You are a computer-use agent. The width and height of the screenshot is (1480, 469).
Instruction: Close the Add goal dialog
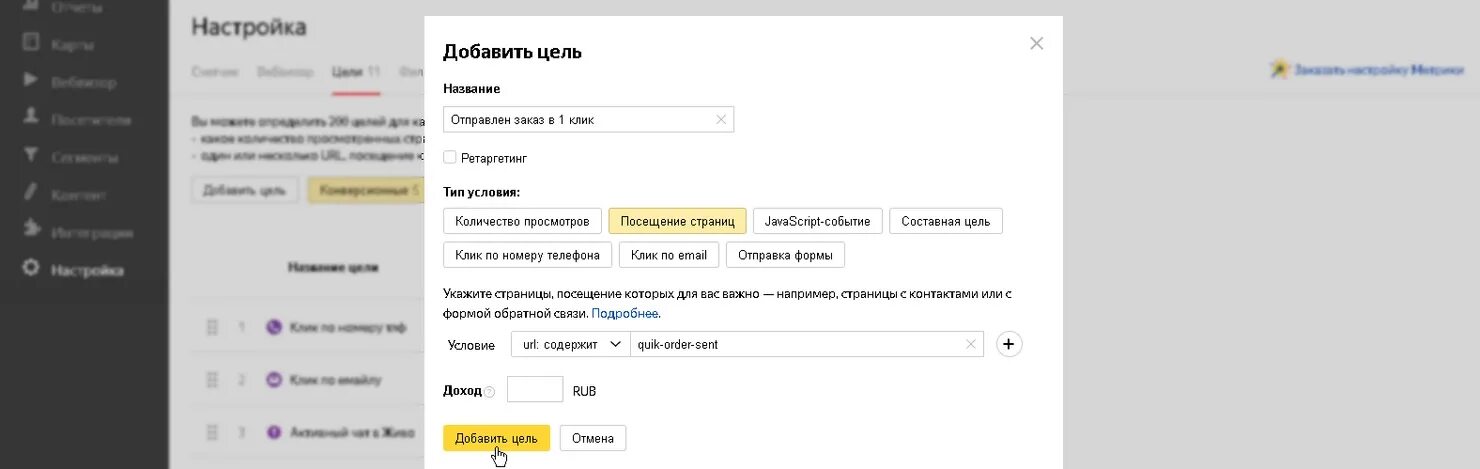point(1036,43)
